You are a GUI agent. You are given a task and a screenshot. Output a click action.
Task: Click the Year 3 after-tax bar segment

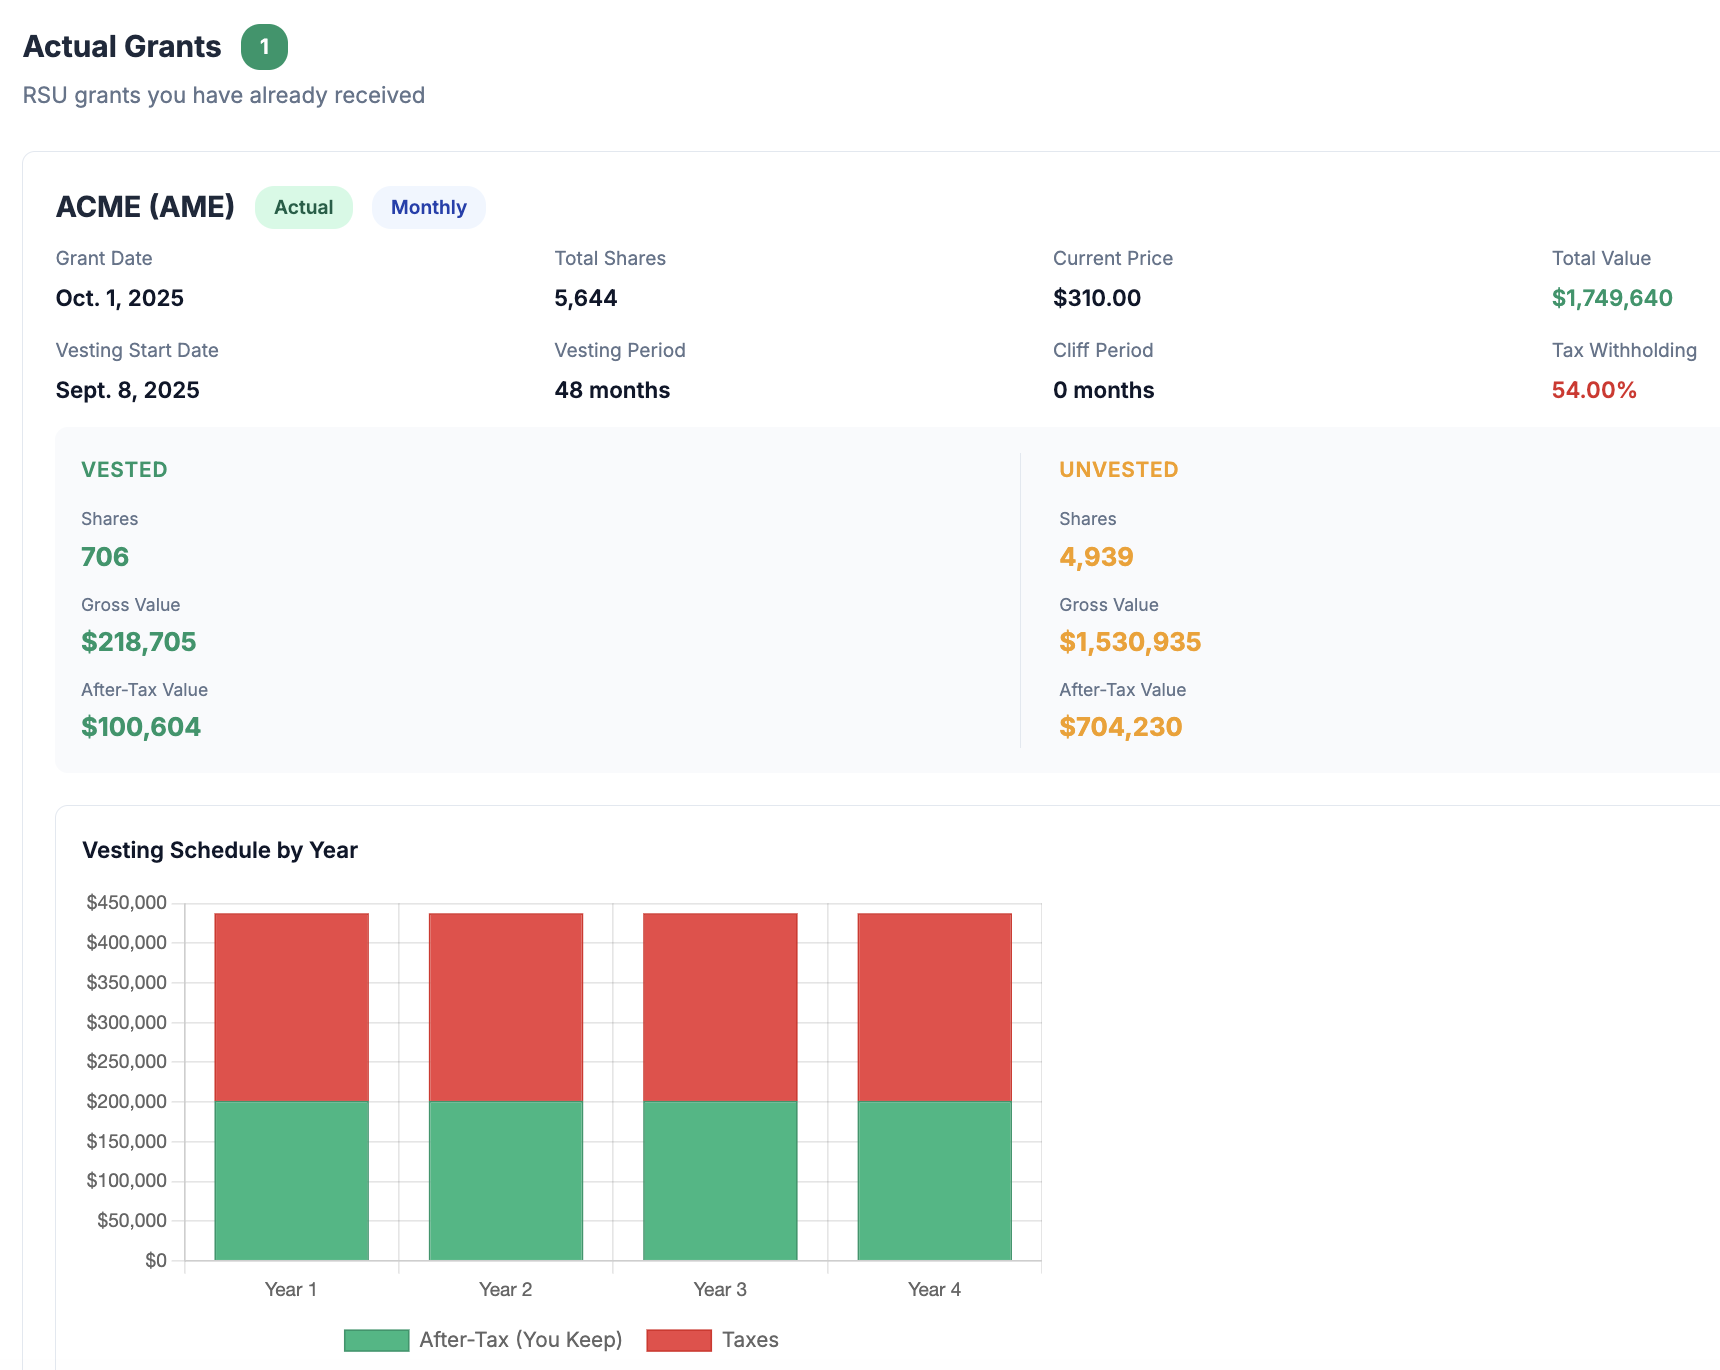(x=720, y=1181)
